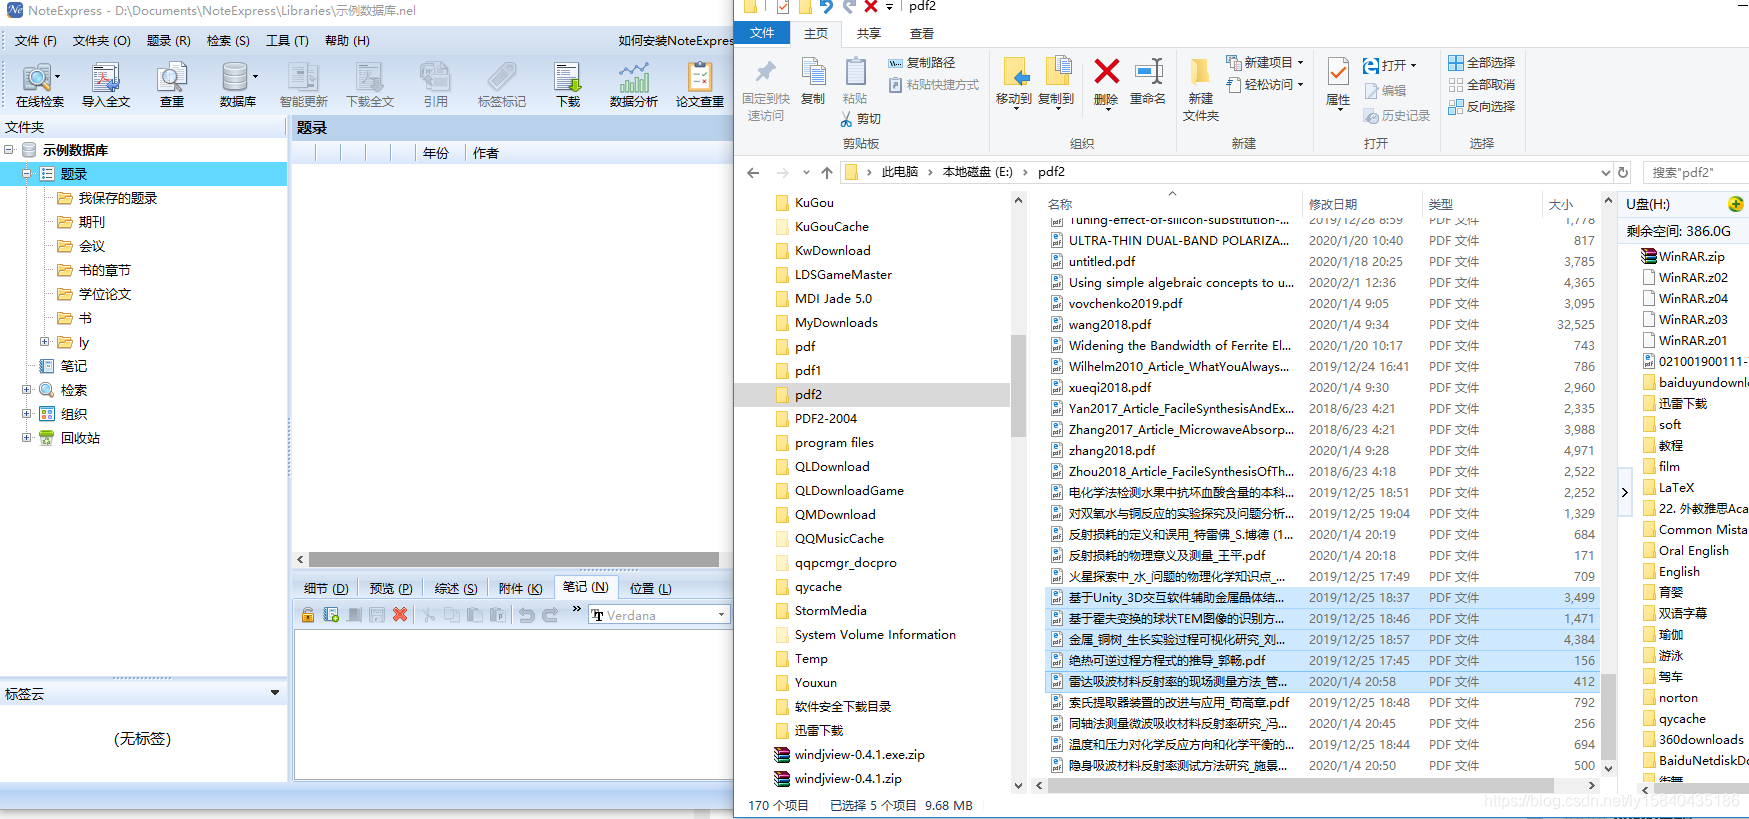
Task: Click the Explorer file list vertical scrollbar
Action: coord(1608,715)
